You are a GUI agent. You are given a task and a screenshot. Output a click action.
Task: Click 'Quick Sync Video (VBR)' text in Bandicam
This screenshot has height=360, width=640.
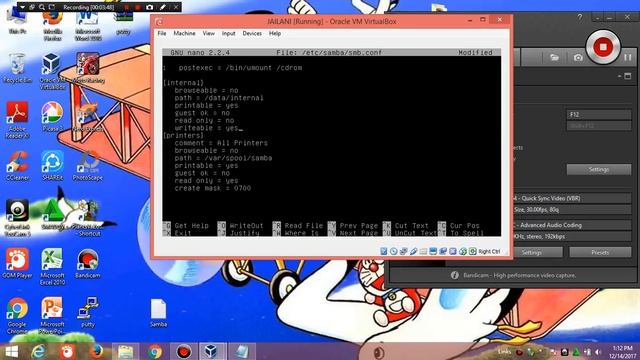[x=551, y=198]
